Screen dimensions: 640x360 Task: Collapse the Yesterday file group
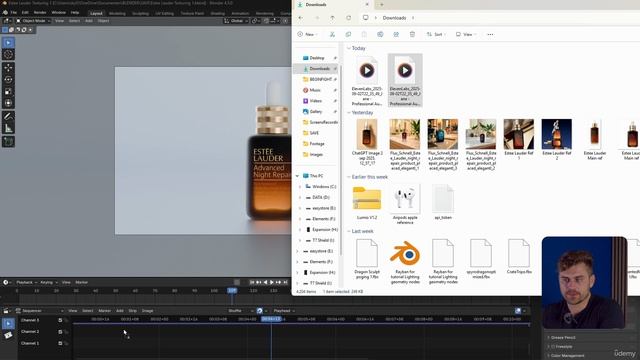coord(349,113)
